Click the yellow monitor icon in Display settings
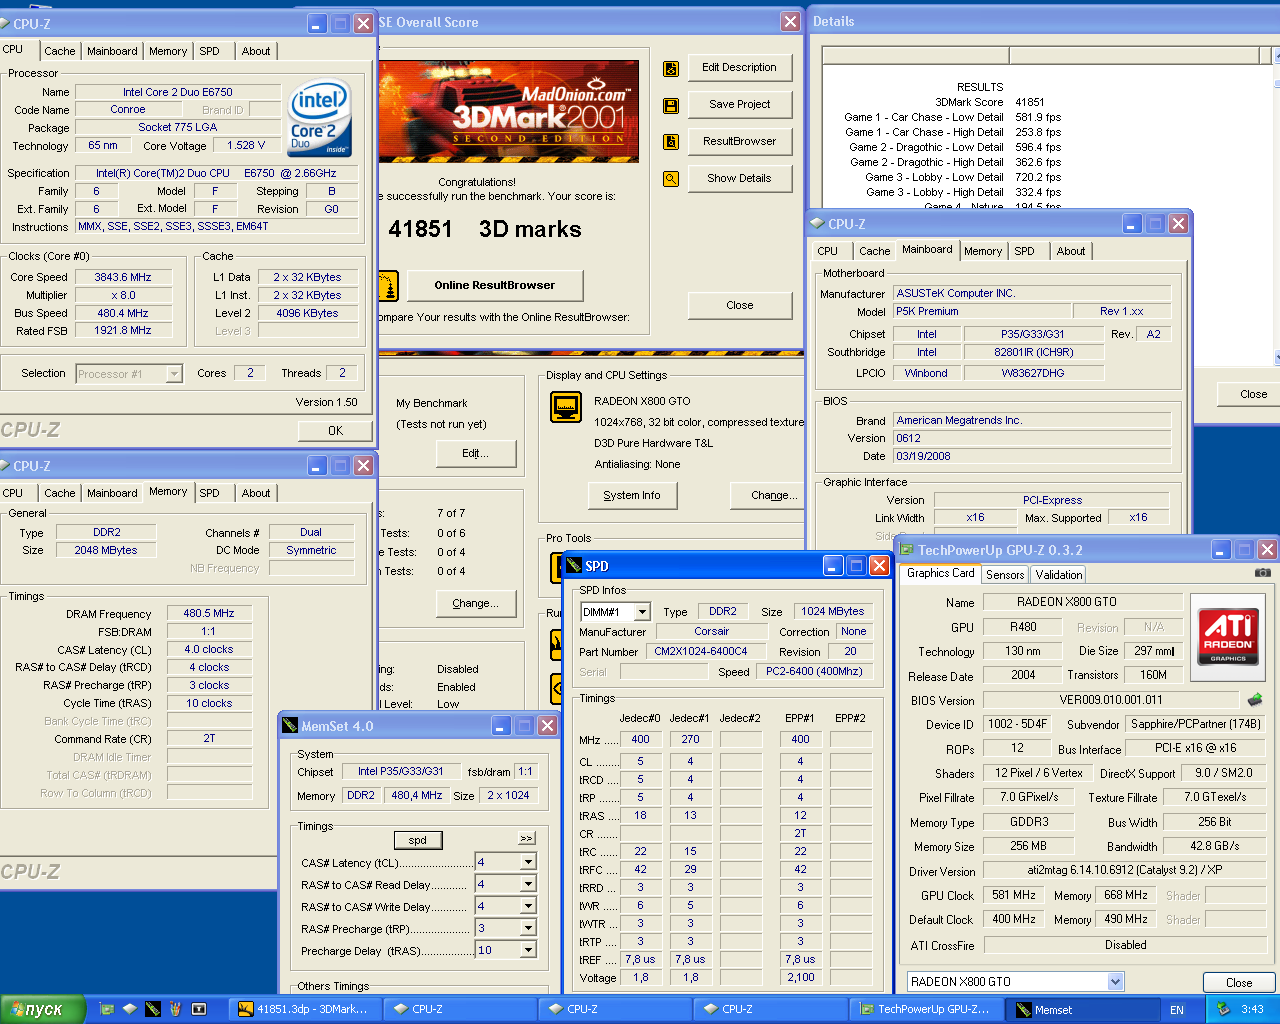The image size is (1280, 1024). coord(567,407)
